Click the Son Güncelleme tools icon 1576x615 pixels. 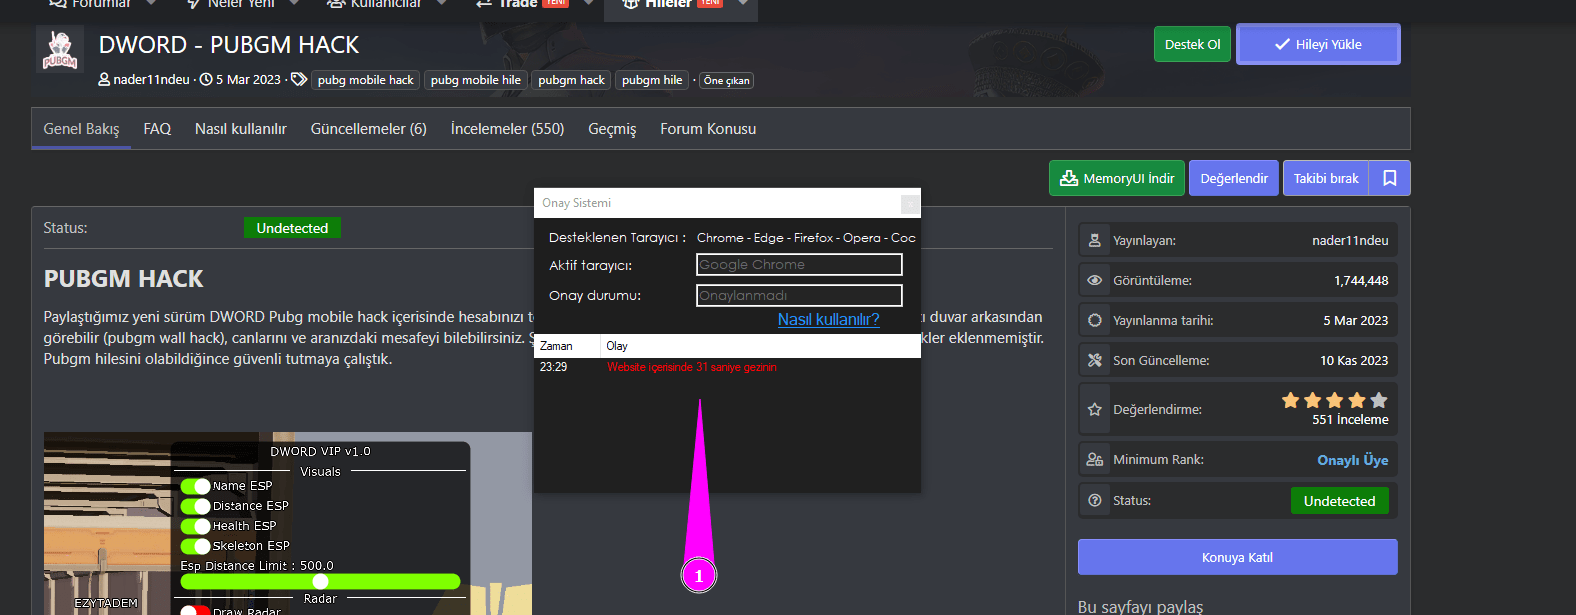click(x=1095, y=360)
